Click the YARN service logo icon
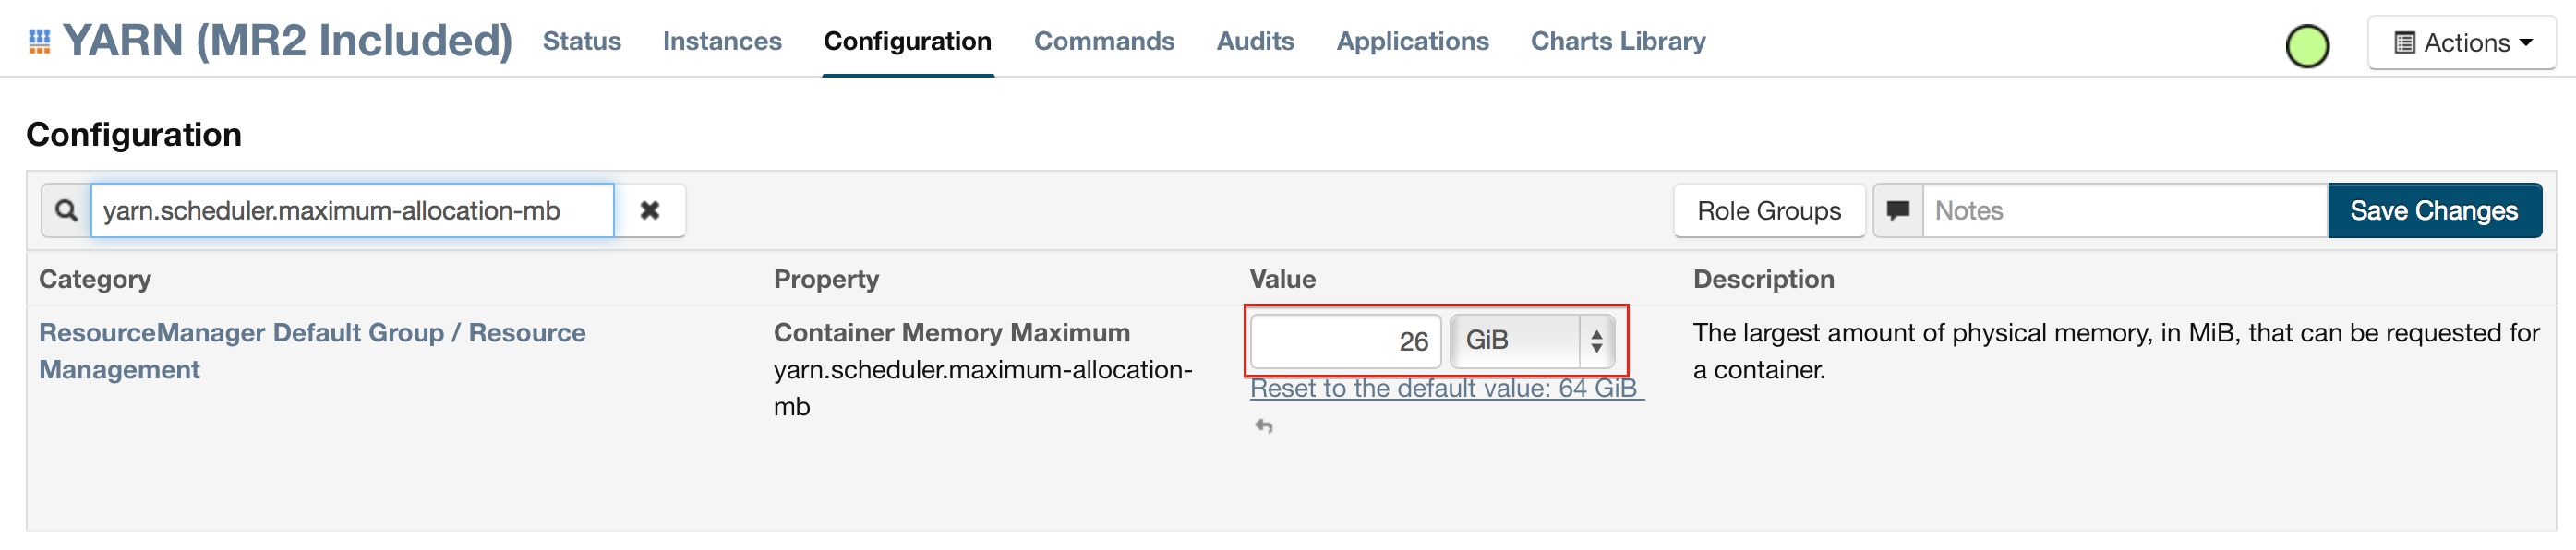2576x550 pixels. [x=38, y=40]
